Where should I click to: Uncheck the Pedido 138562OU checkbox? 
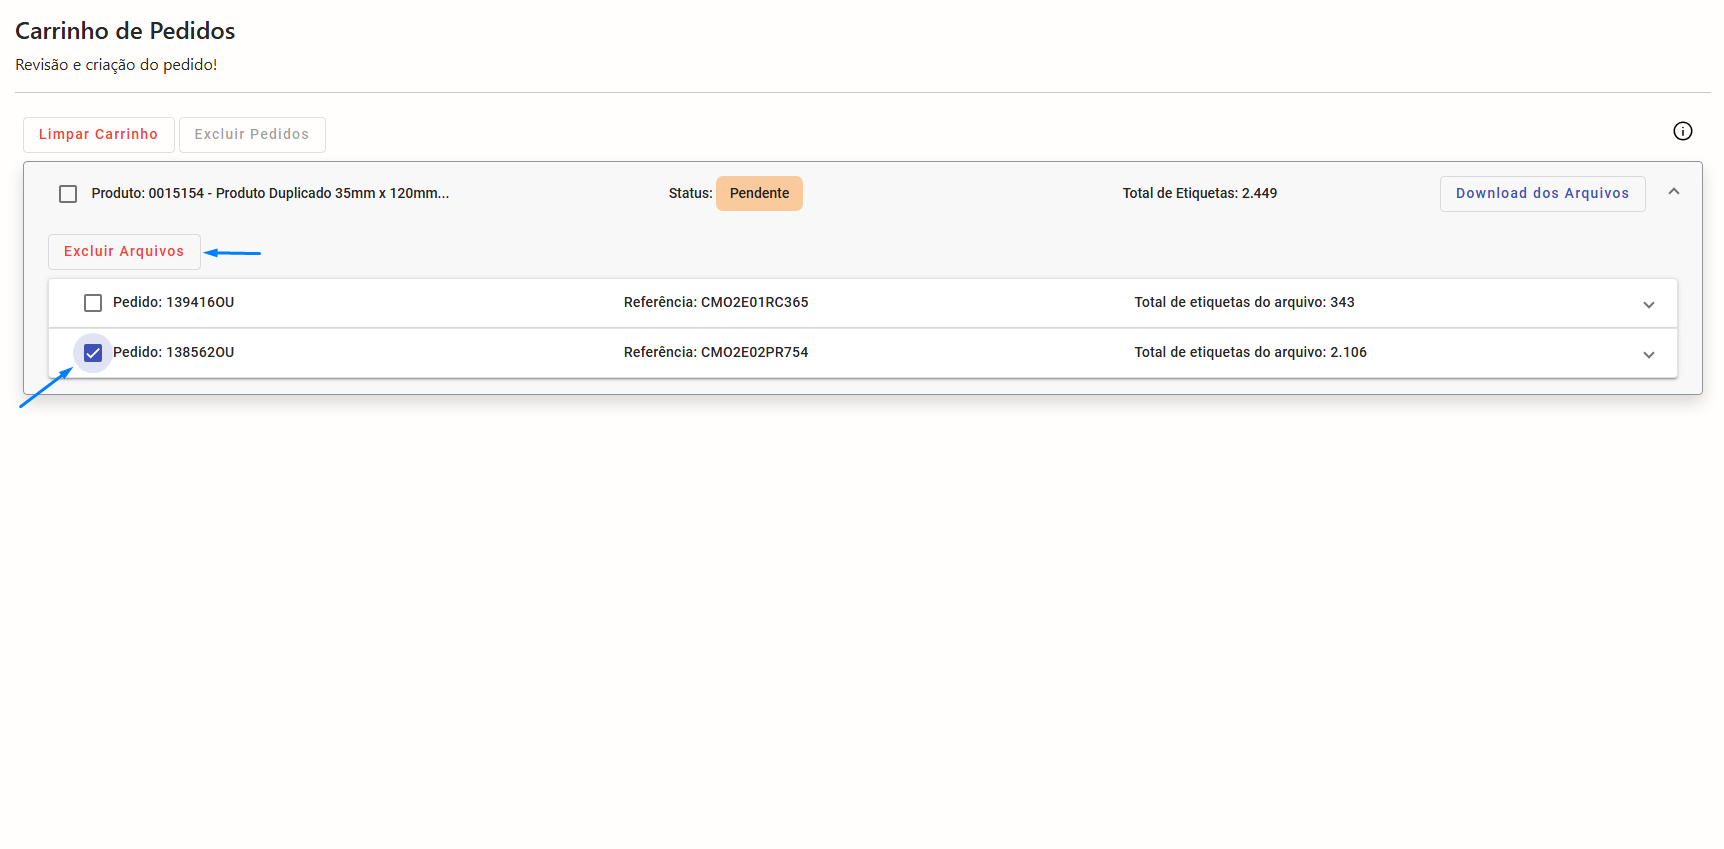pos(93,353)
